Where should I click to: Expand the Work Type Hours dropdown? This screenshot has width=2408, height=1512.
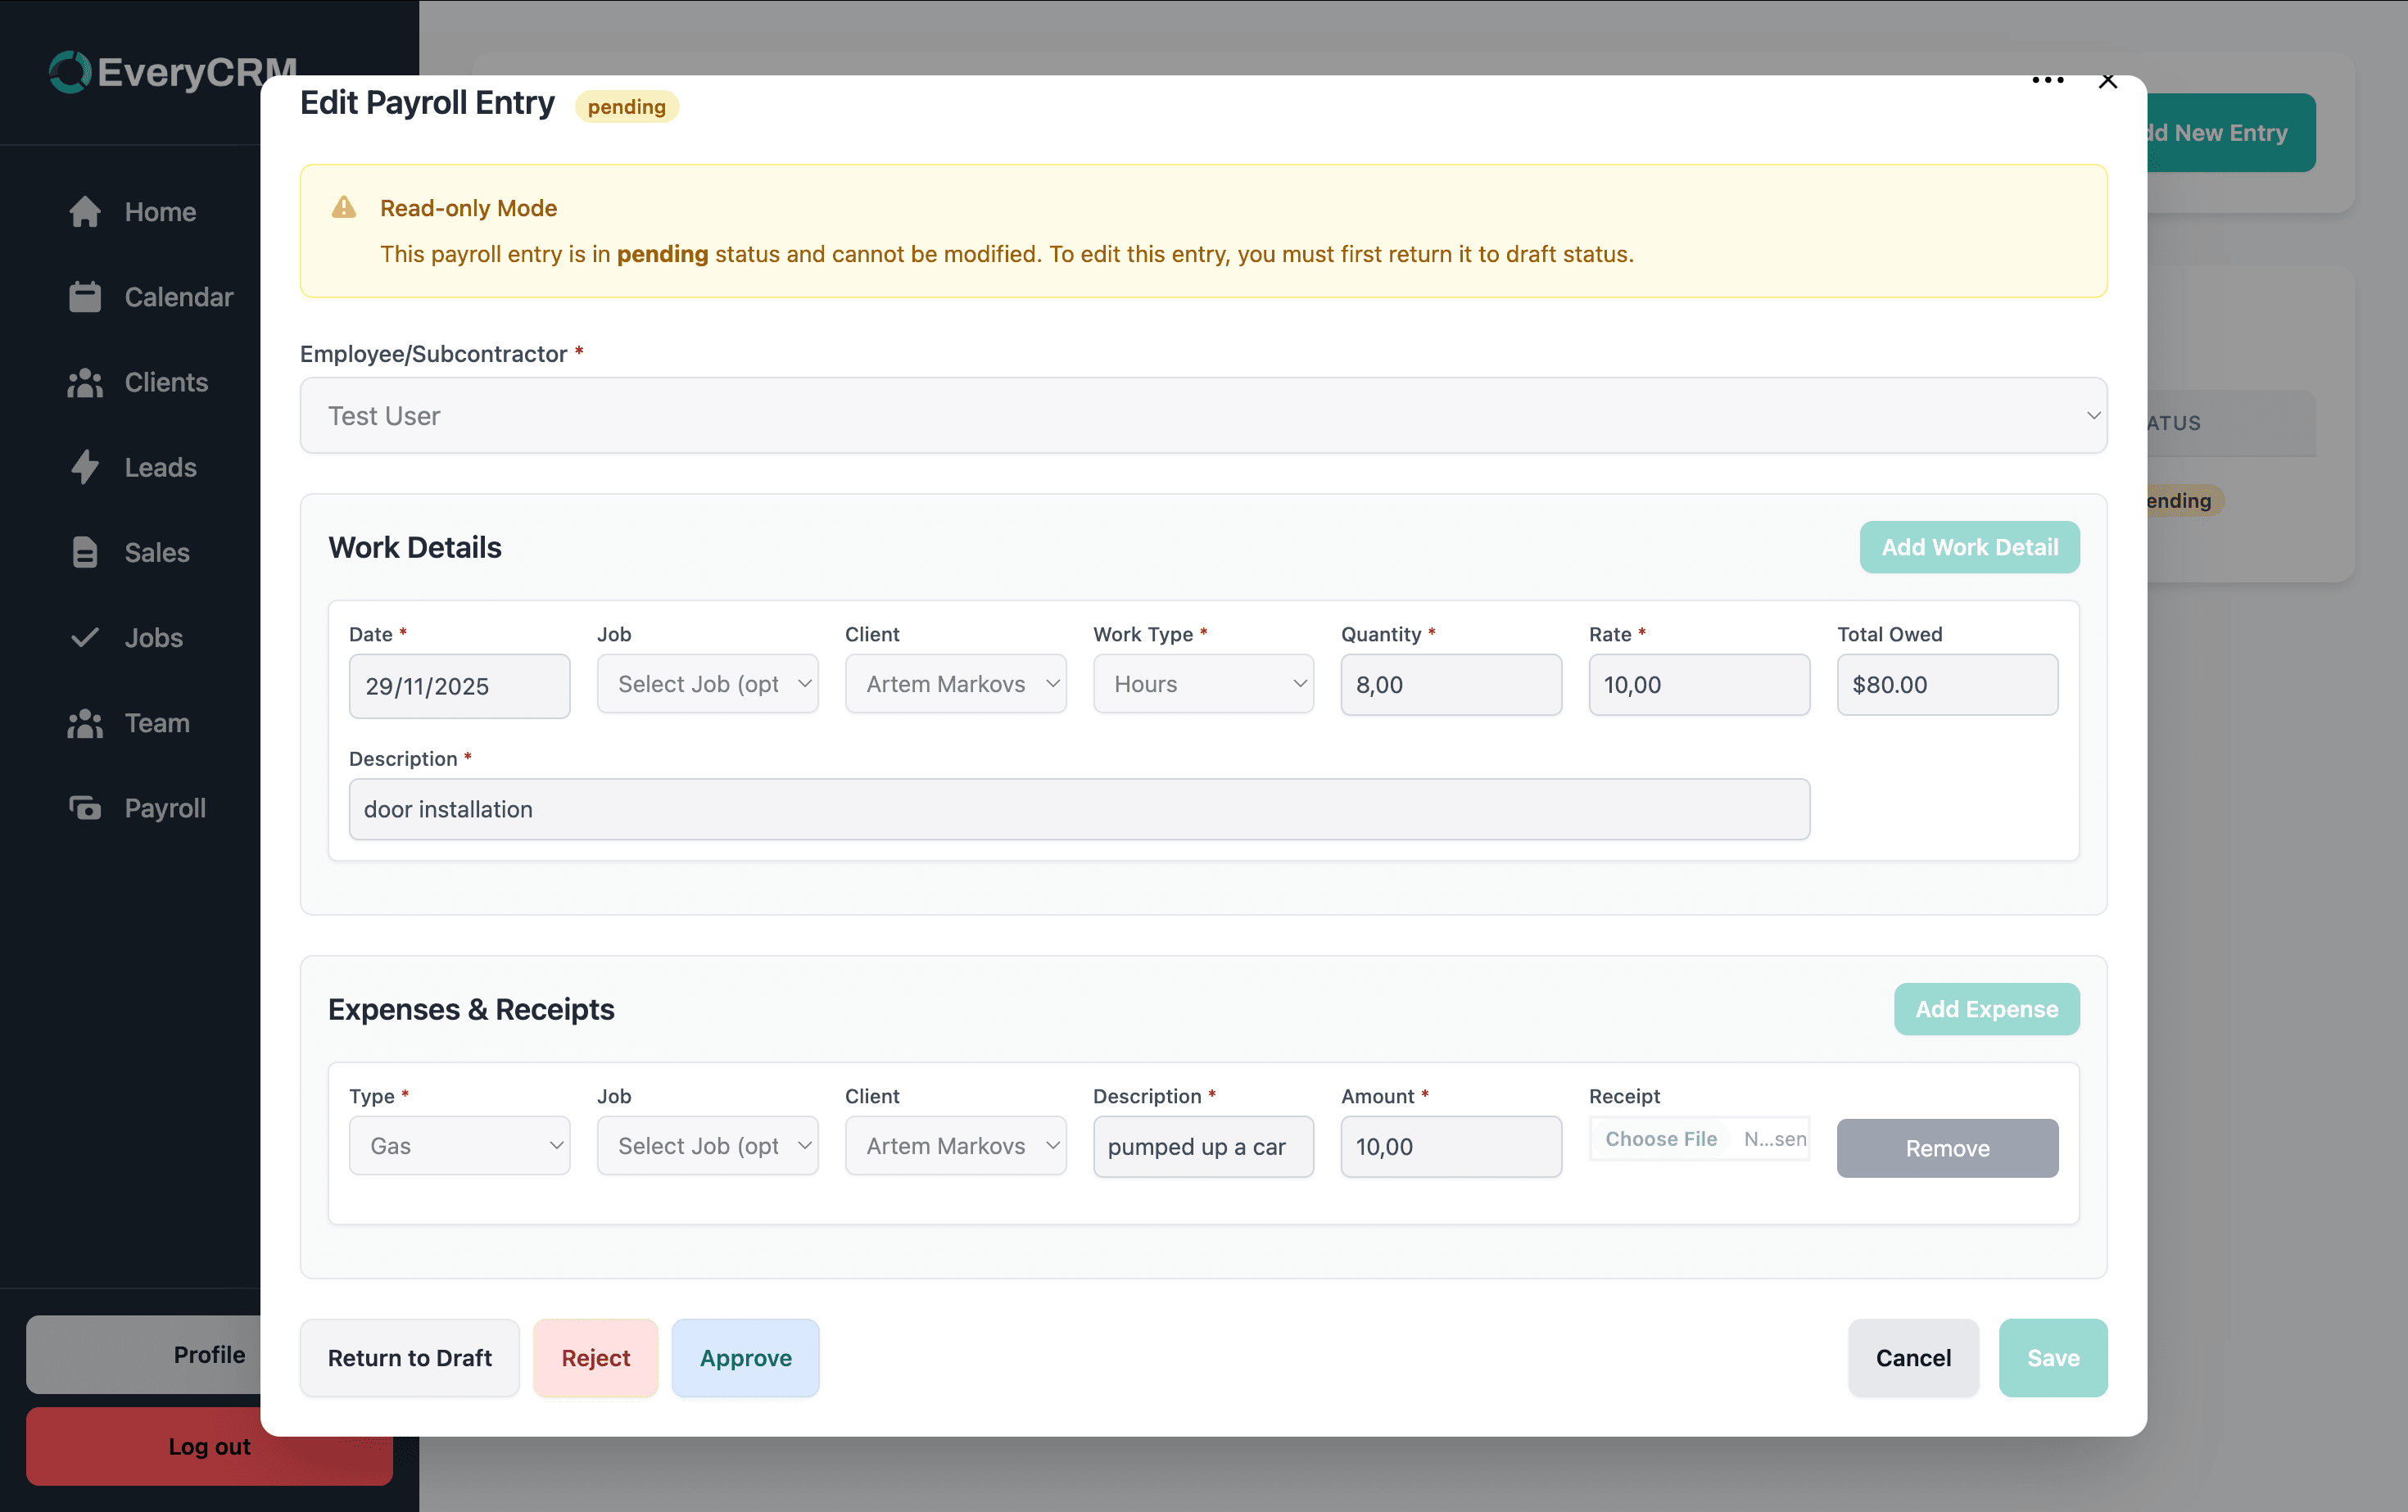1203,684
